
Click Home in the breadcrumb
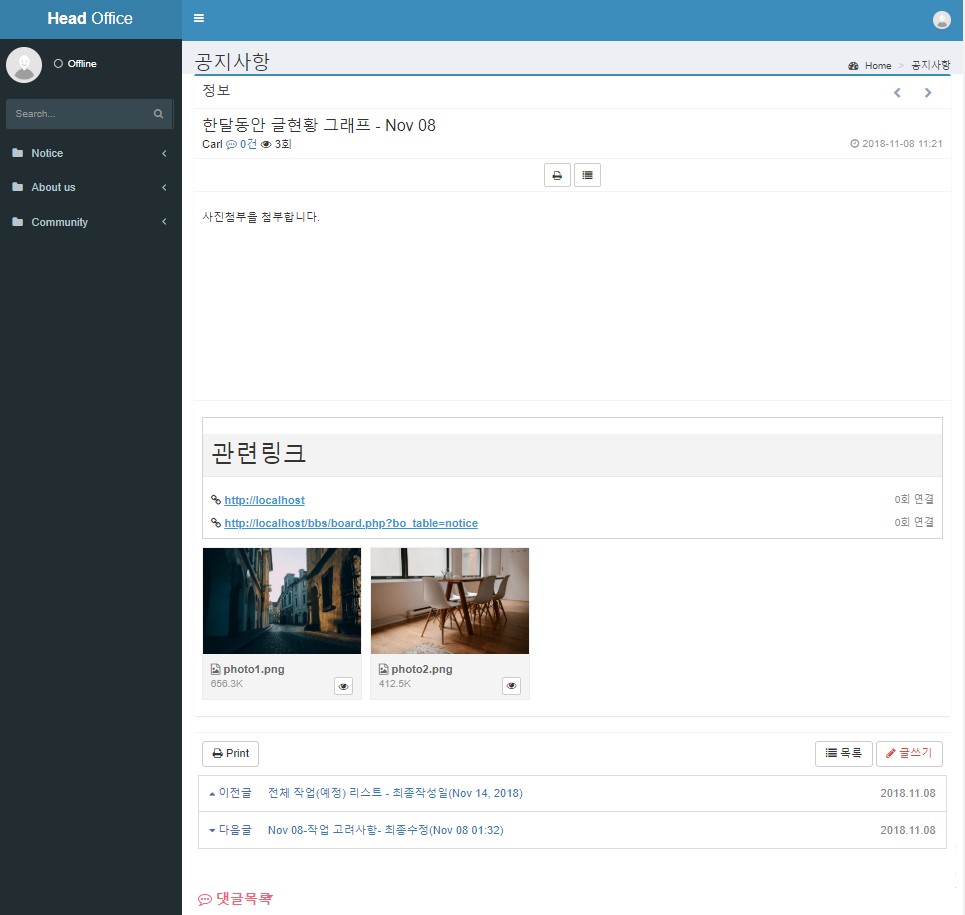click(877, 66)
